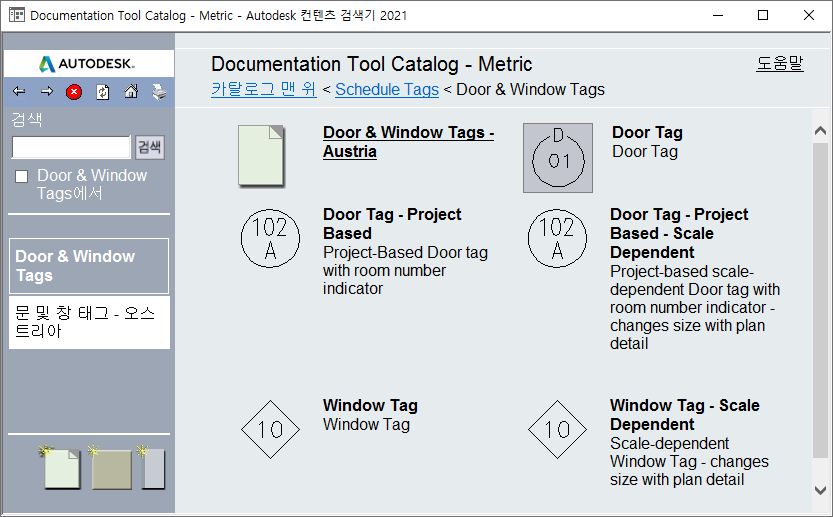Create new tool package icon, bottom left

click(x=152, y=468)
